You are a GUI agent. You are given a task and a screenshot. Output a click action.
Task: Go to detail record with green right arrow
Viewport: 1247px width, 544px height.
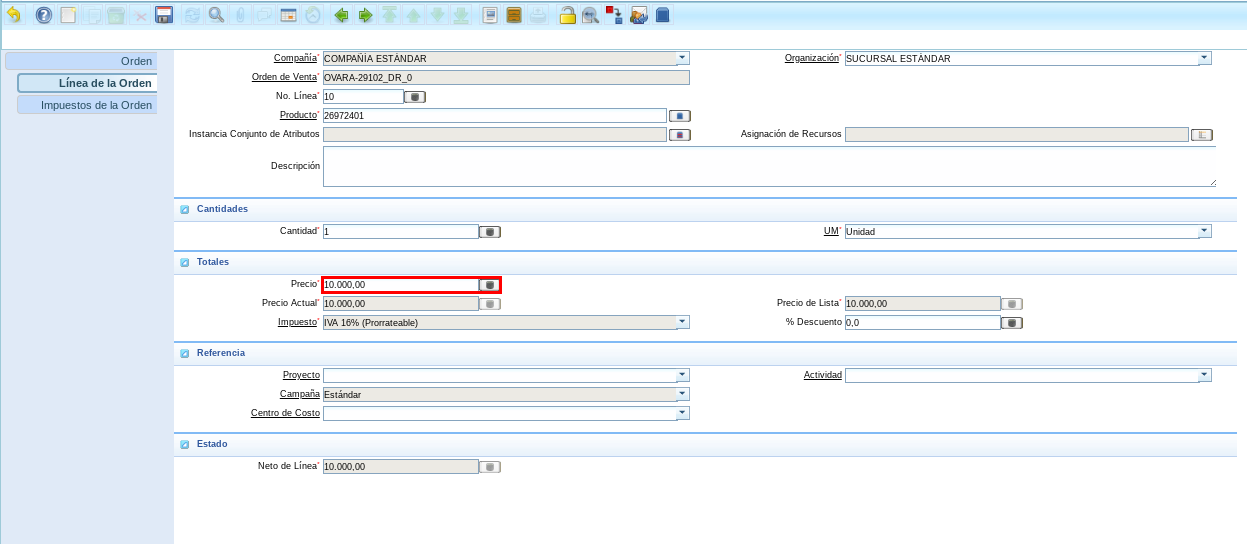click(x=365, y=15)
